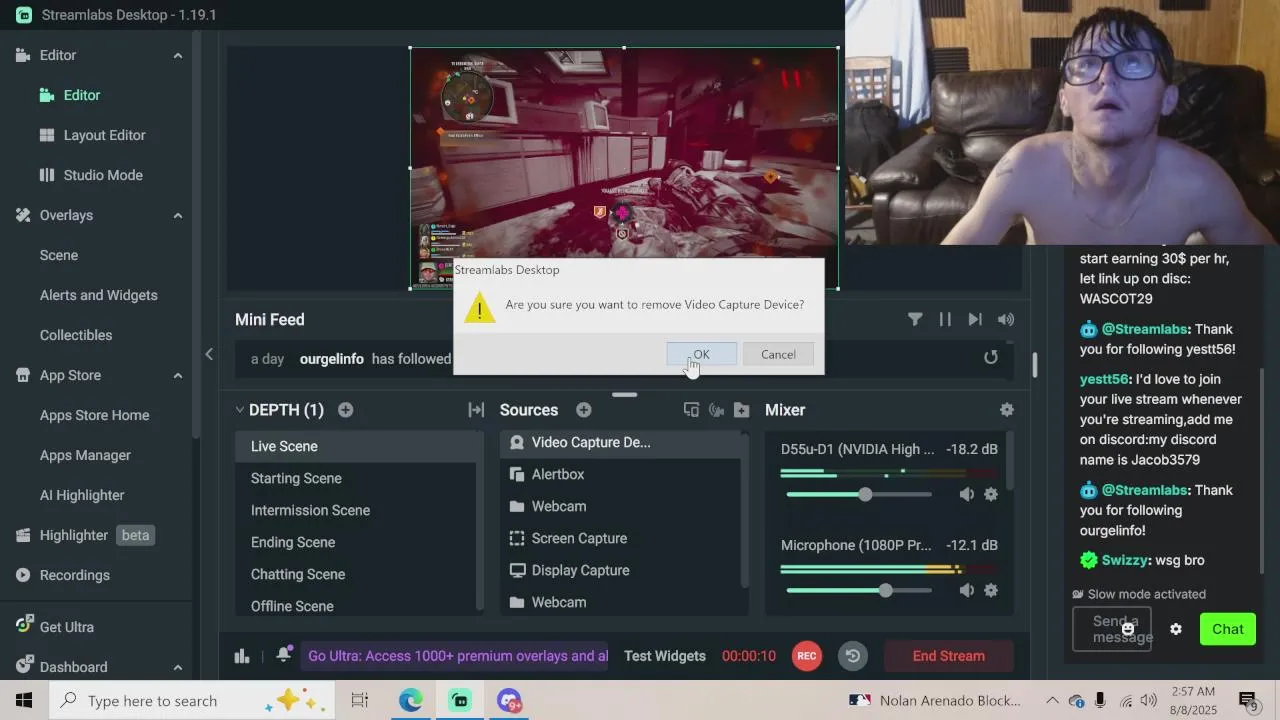Toggle the replay buffer button
This screenshot has width=1280, height=720.
pos(853,656)
